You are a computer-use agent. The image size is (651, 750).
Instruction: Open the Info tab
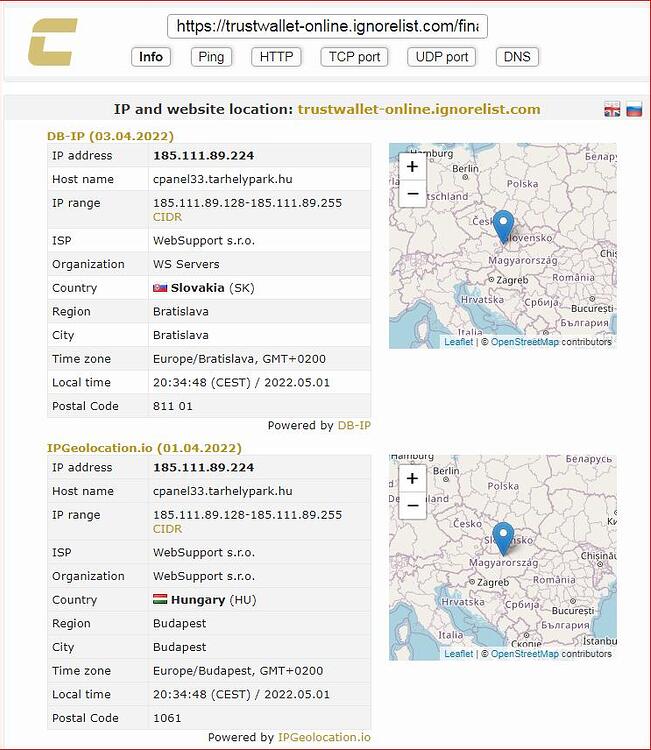[x=151, y=57]
